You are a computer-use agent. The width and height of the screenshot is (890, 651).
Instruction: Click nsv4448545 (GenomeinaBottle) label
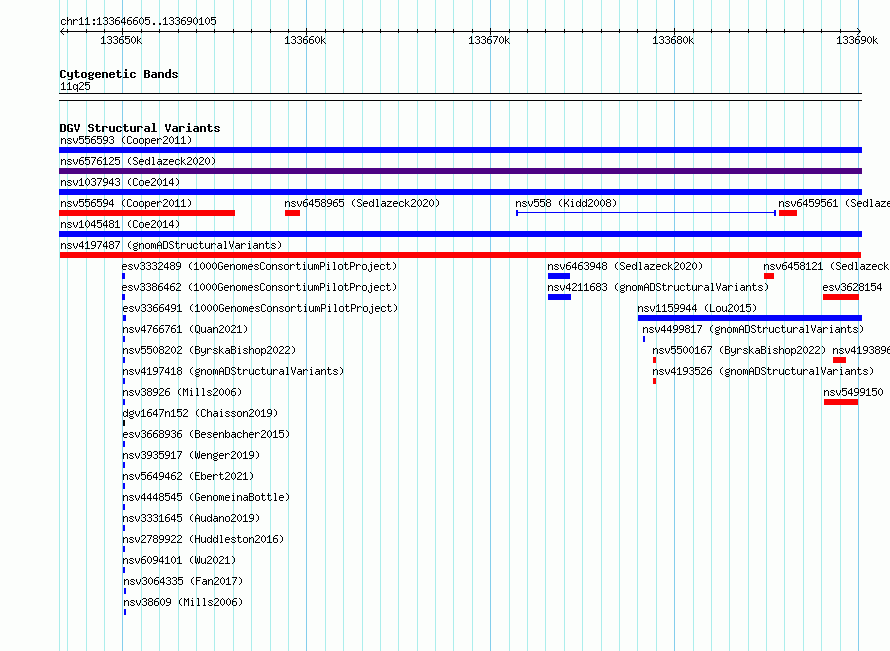point(206,497)
